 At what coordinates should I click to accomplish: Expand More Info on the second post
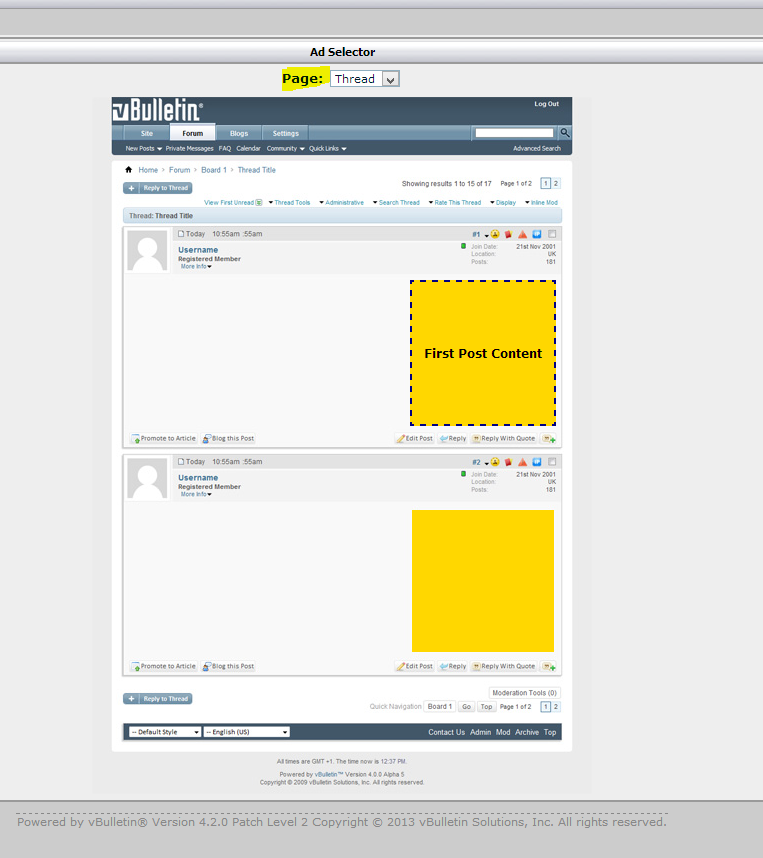coord(196,494)
